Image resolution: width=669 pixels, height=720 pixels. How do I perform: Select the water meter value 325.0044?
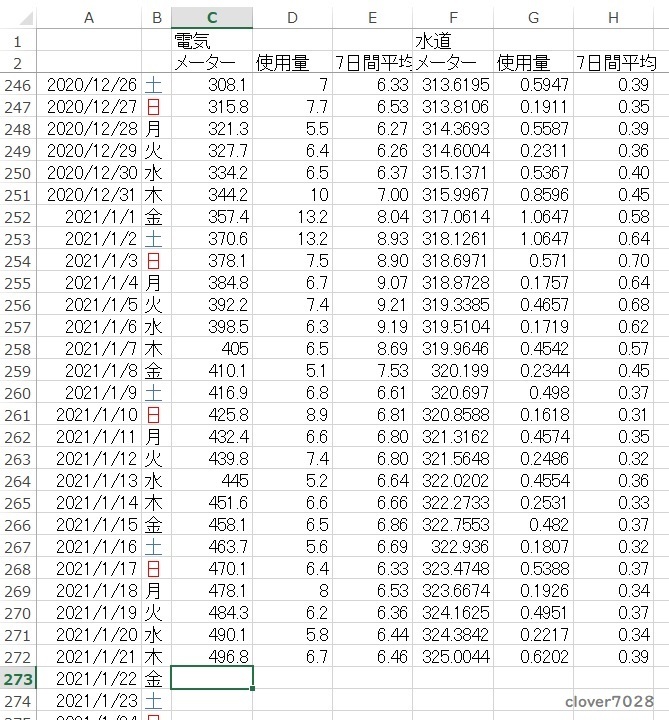click(x=453, y=656)
